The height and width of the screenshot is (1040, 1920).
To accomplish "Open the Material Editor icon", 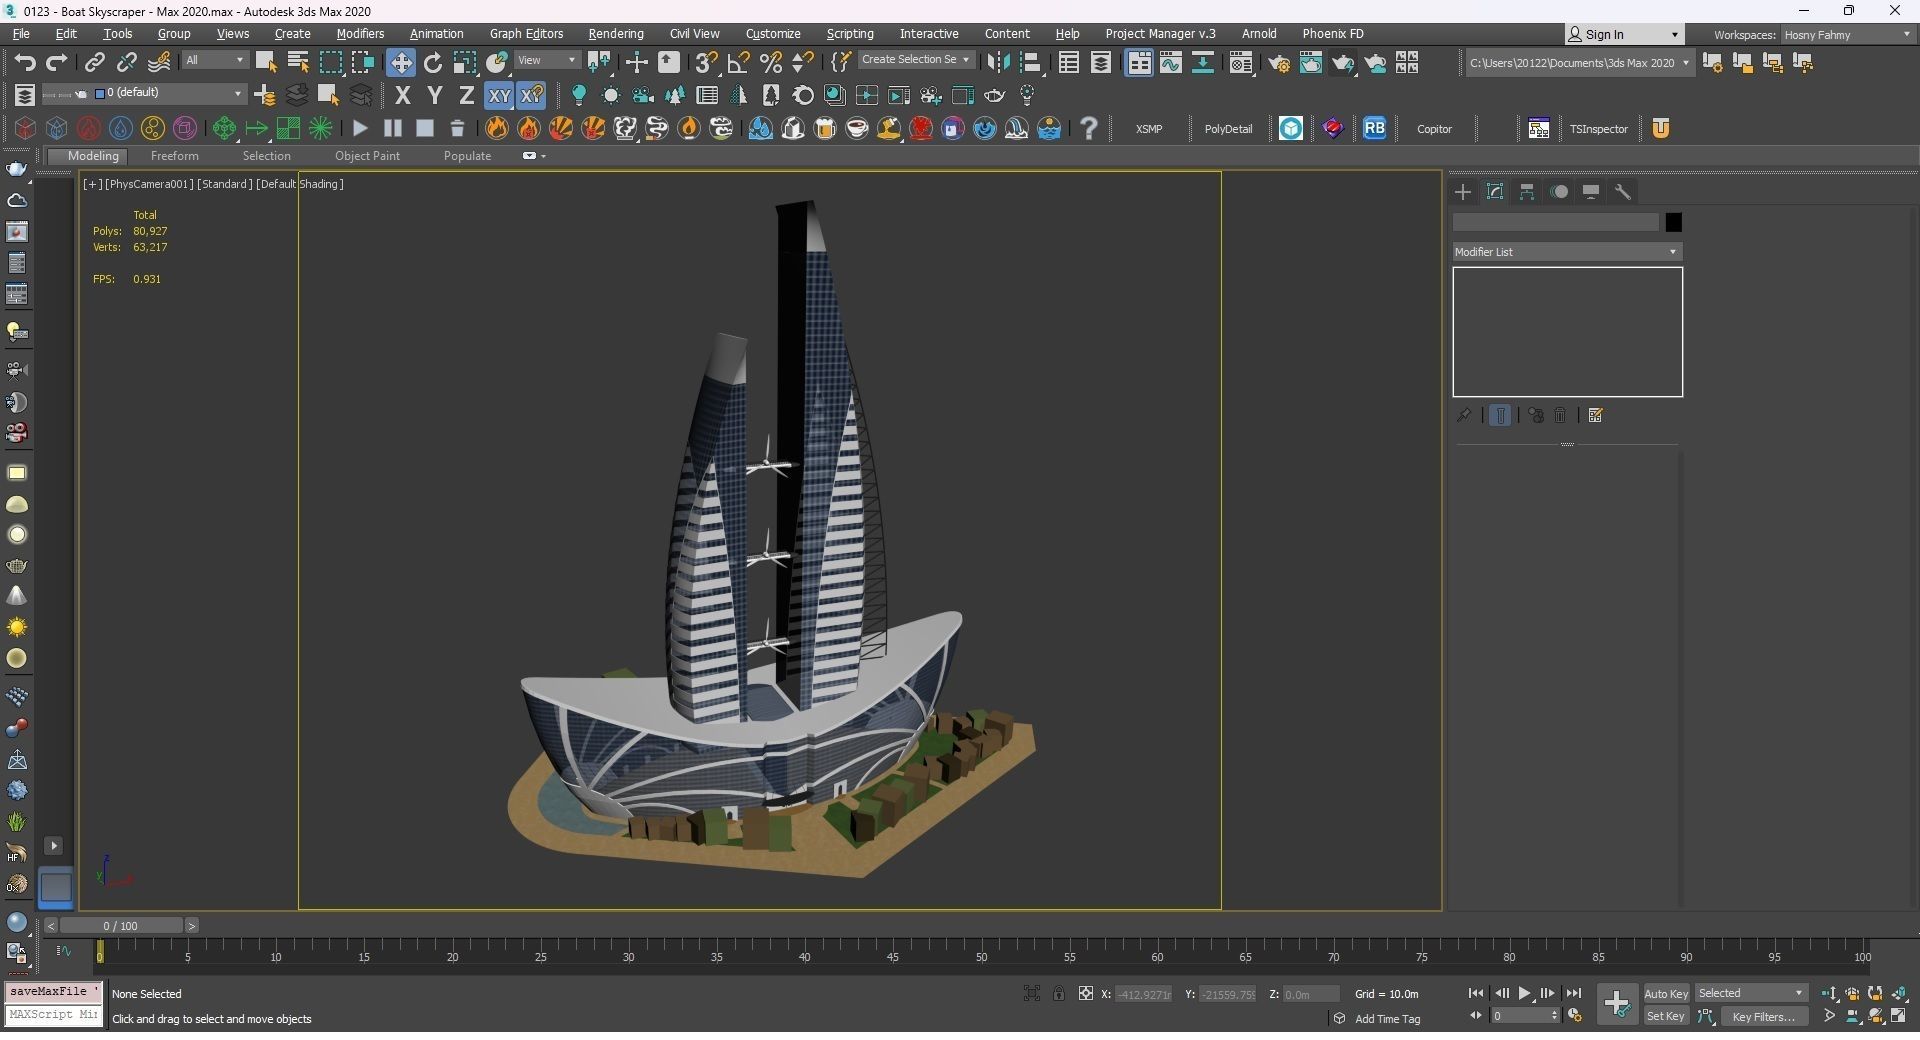I will click(1241, 63).
